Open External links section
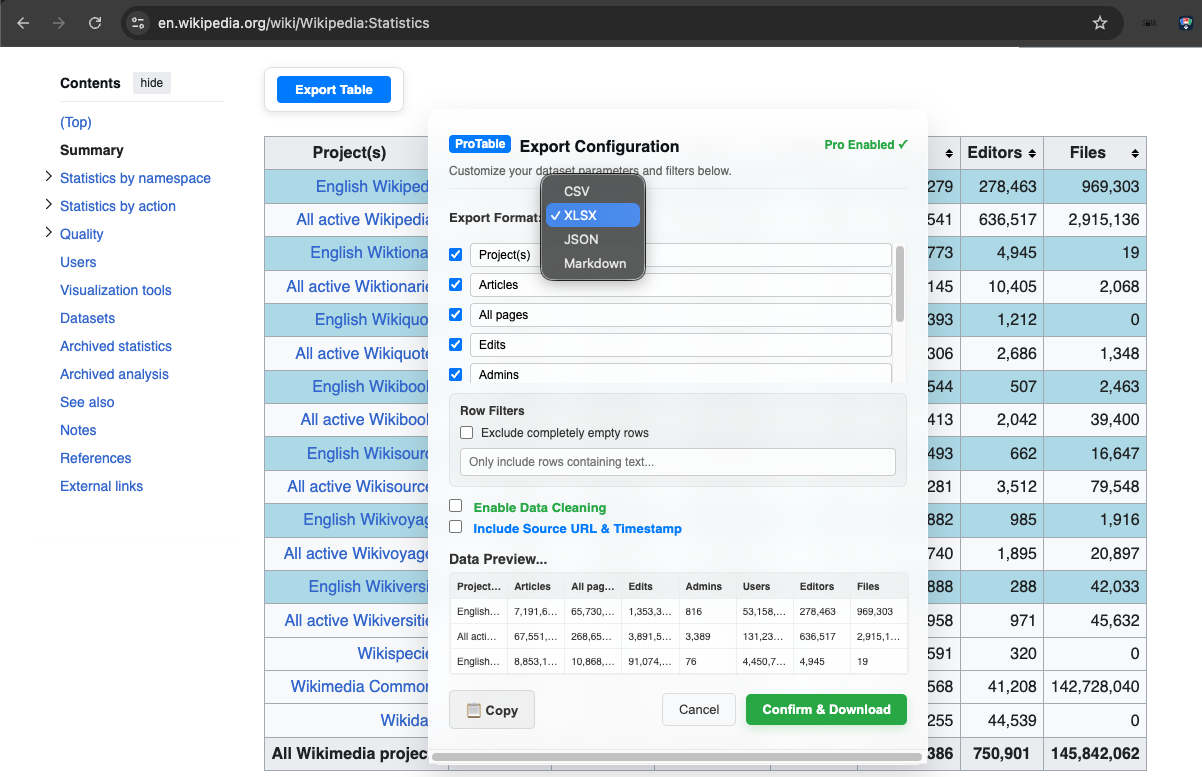 point(101,486)
